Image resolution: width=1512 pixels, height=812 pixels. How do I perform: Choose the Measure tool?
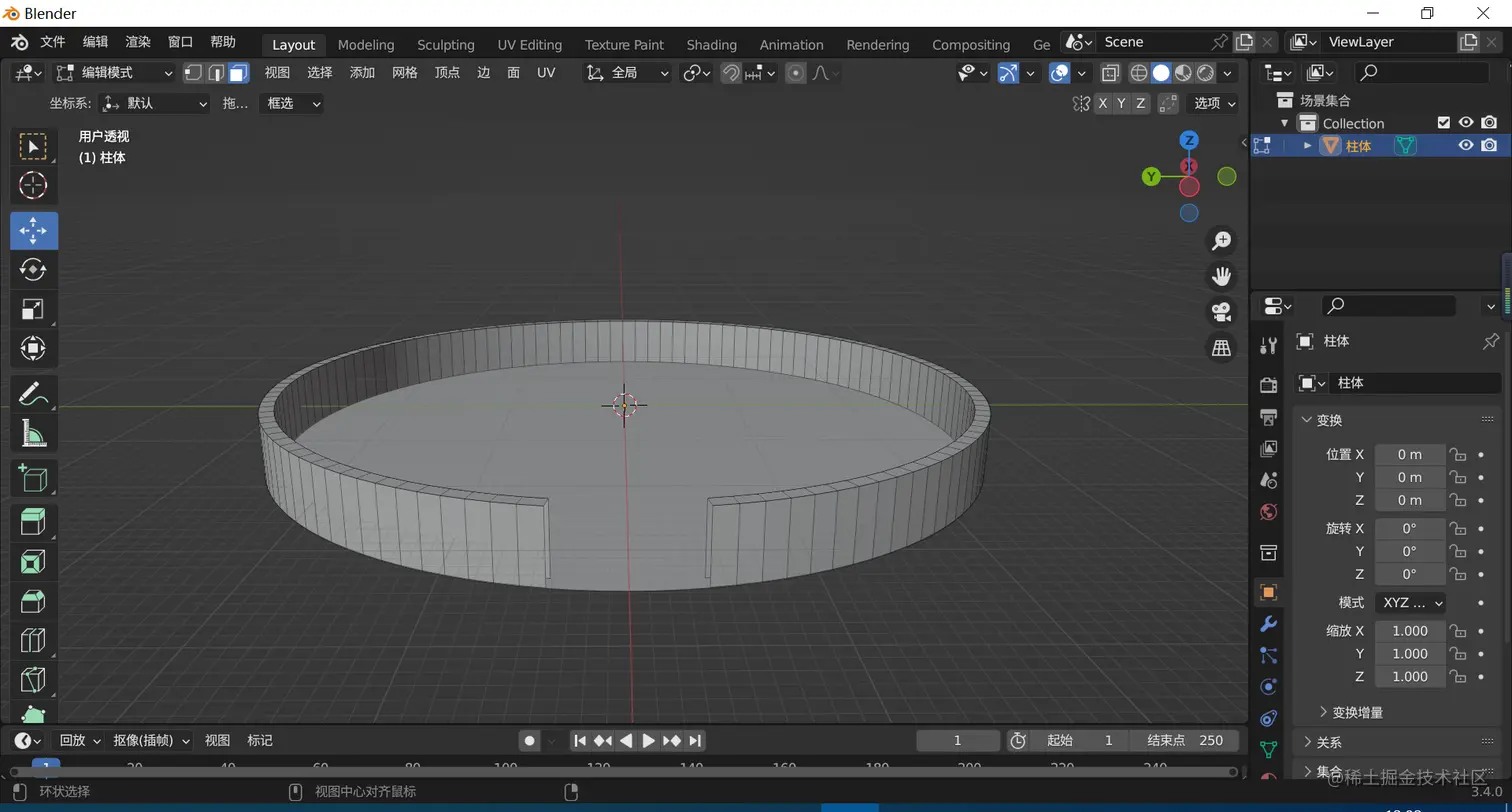coord(34,434)
